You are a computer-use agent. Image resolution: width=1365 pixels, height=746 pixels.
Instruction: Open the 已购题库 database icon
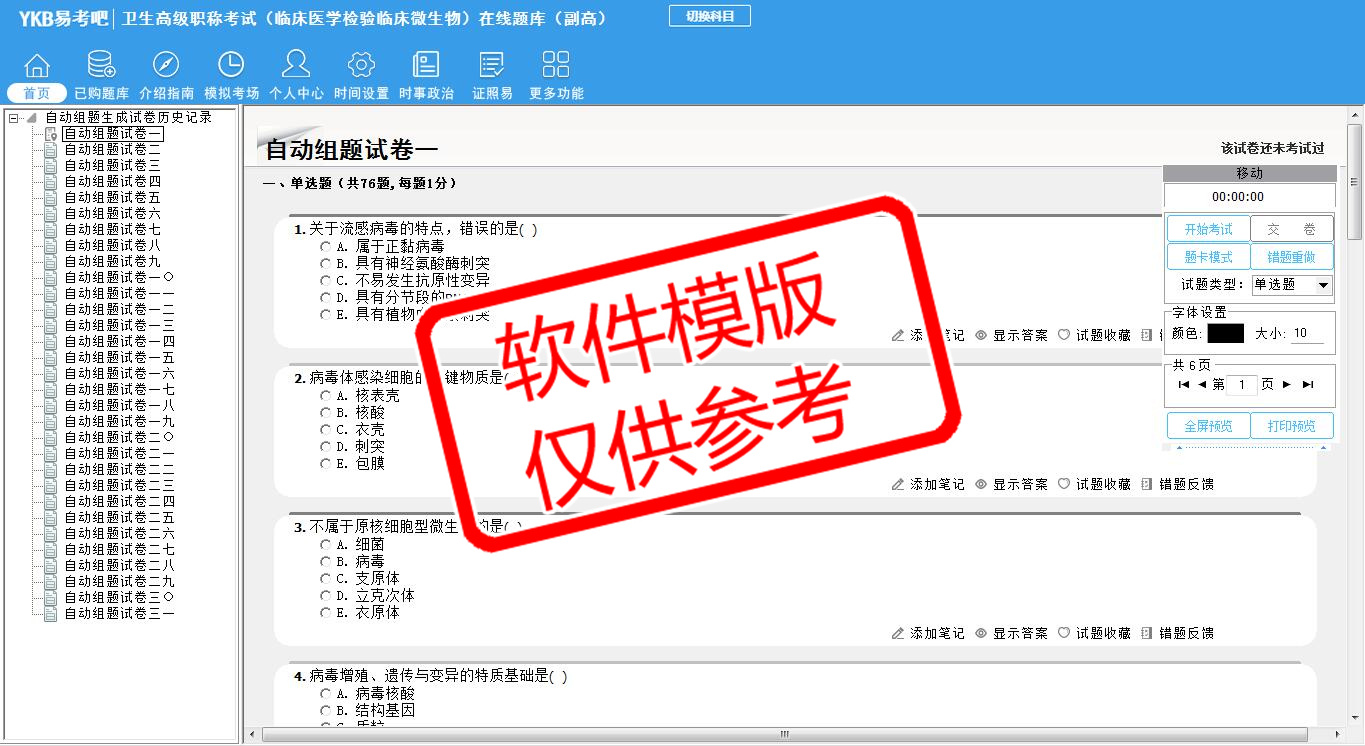(x=101, y=66)
